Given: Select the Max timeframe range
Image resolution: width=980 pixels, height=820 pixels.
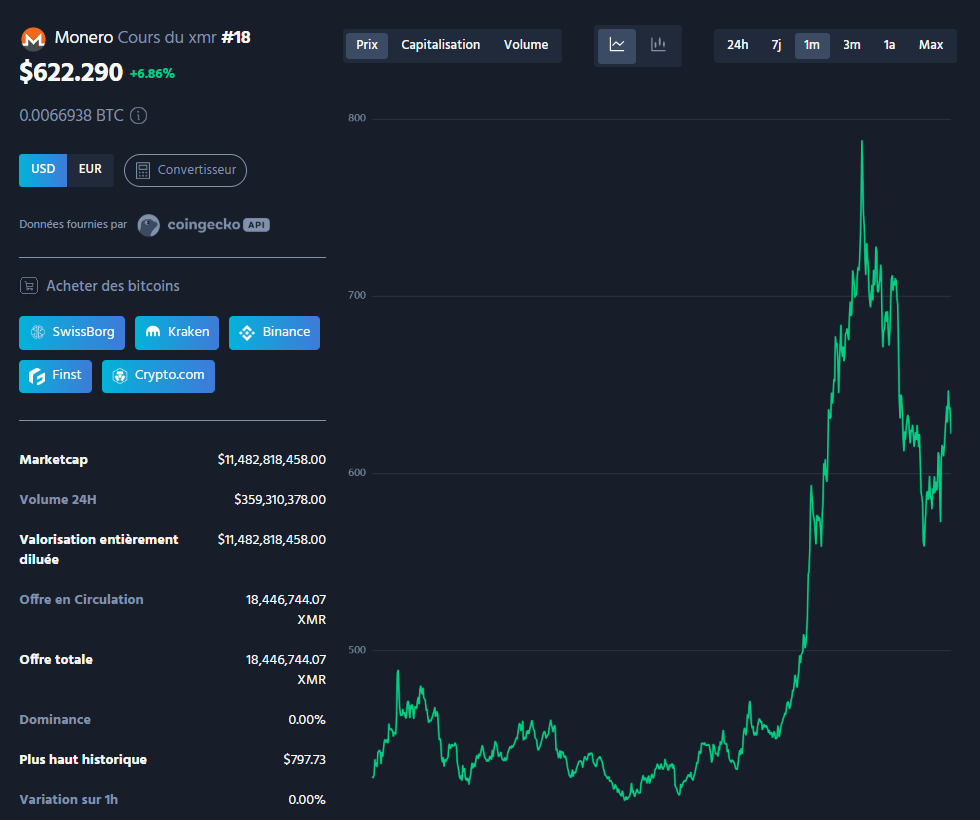Looking at the screenshot, I should [931, 45].
